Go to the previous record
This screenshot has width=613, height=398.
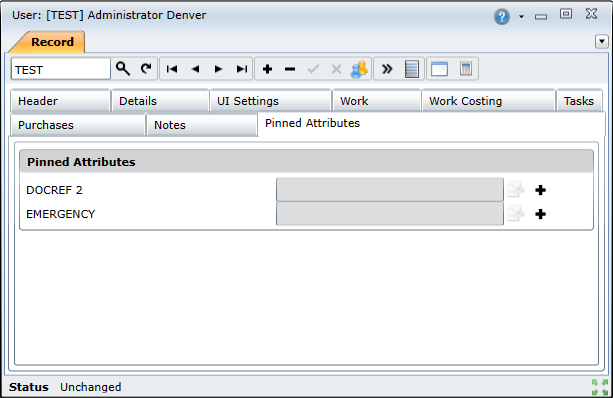pyautogui.click(x=195, y=69)
